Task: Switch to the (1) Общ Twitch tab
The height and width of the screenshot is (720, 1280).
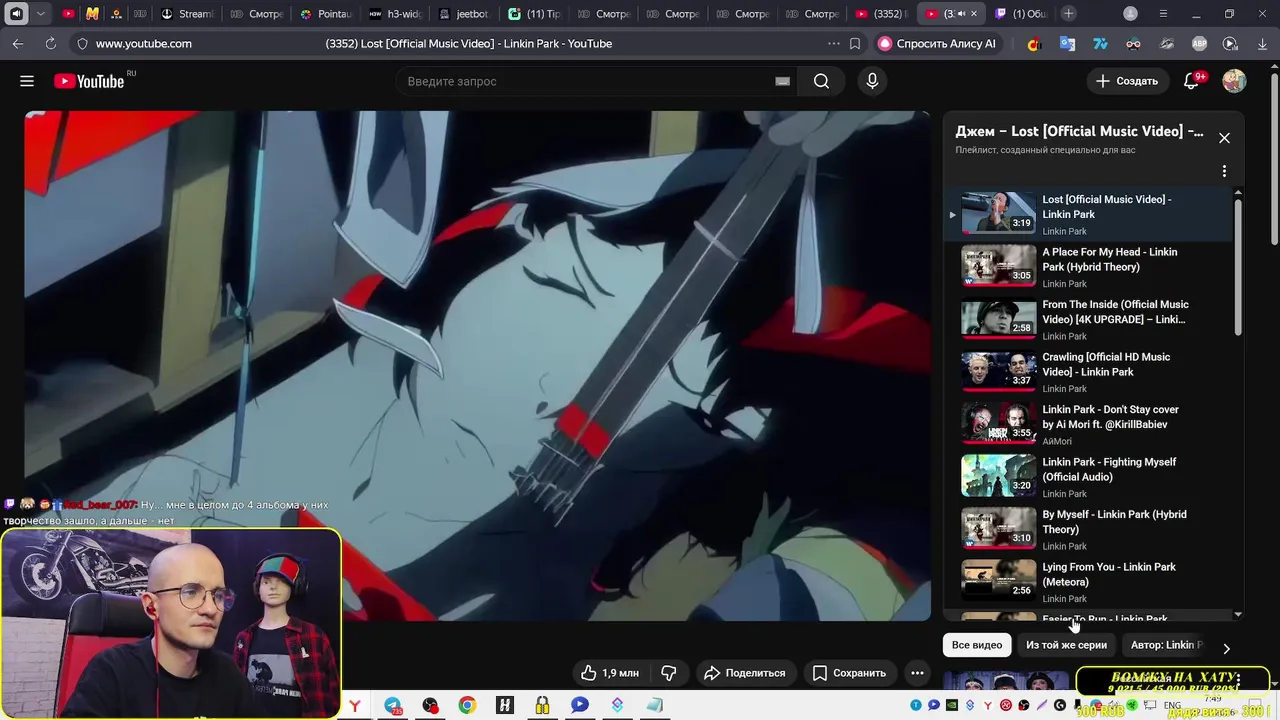Action: click(1020, 14)
